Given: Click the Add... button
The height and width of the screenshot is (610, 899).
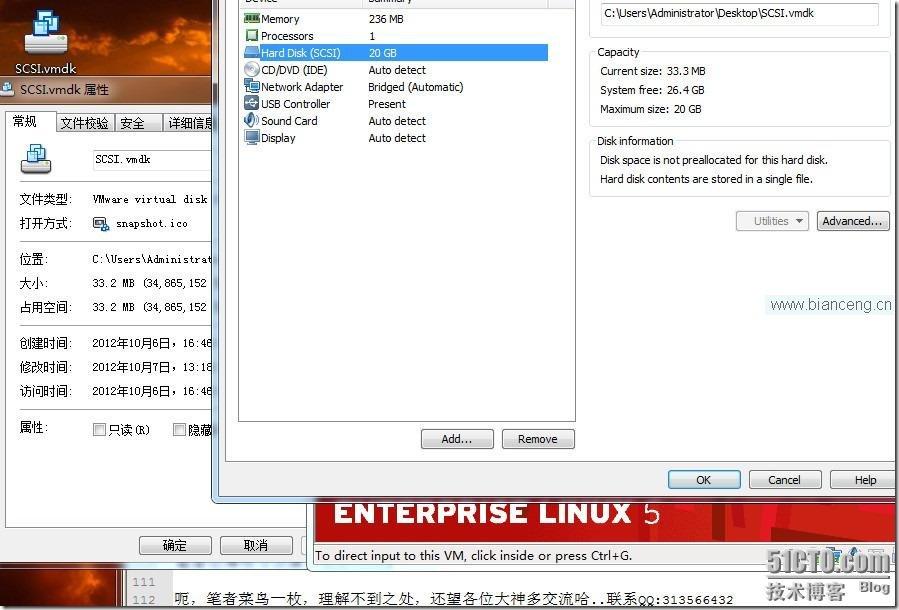Looking at the screenshot, I should pos(457,439).
